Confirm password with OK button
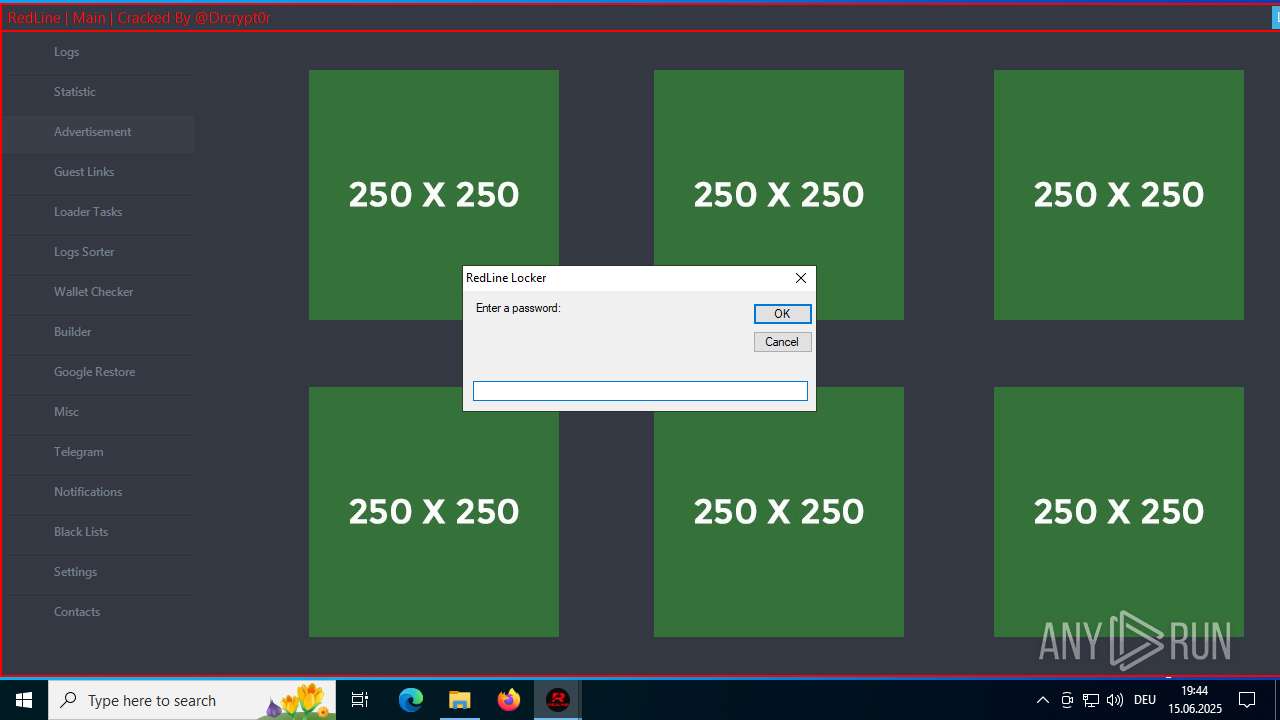 click(782, 314)
